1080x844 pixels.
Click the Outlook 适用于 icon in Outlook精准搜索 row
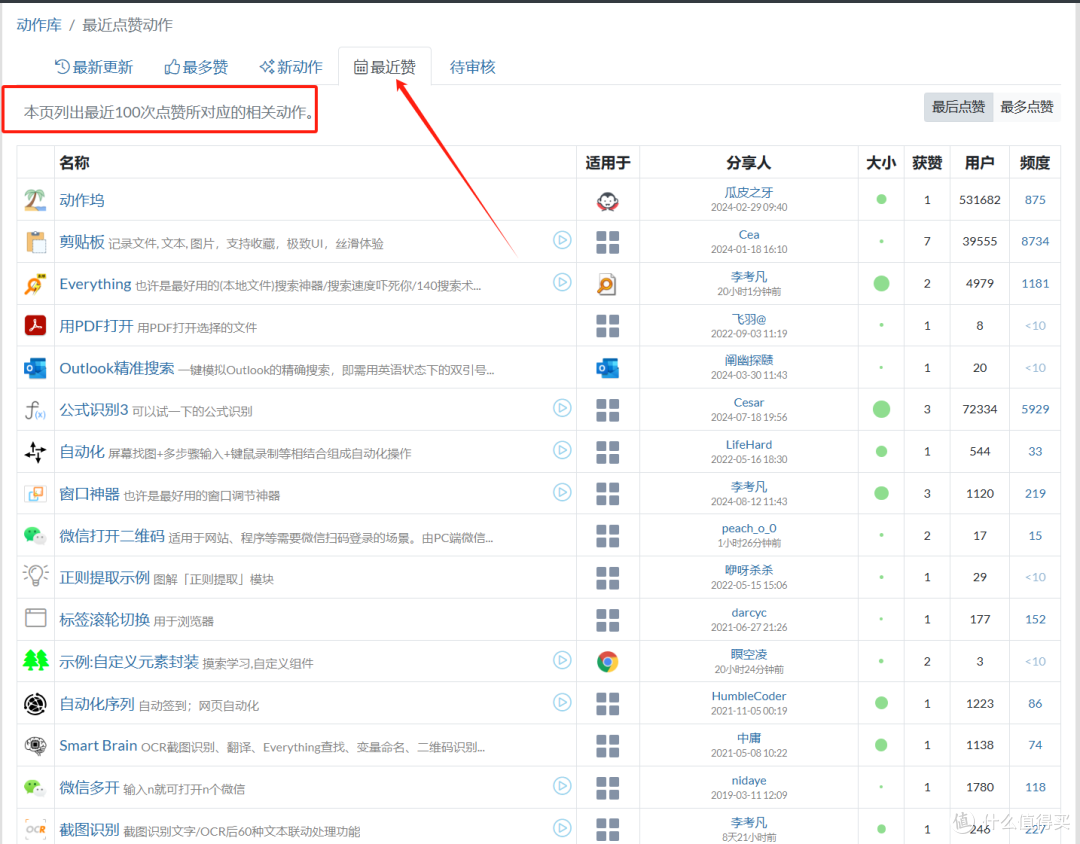click(x=608, y=368)
